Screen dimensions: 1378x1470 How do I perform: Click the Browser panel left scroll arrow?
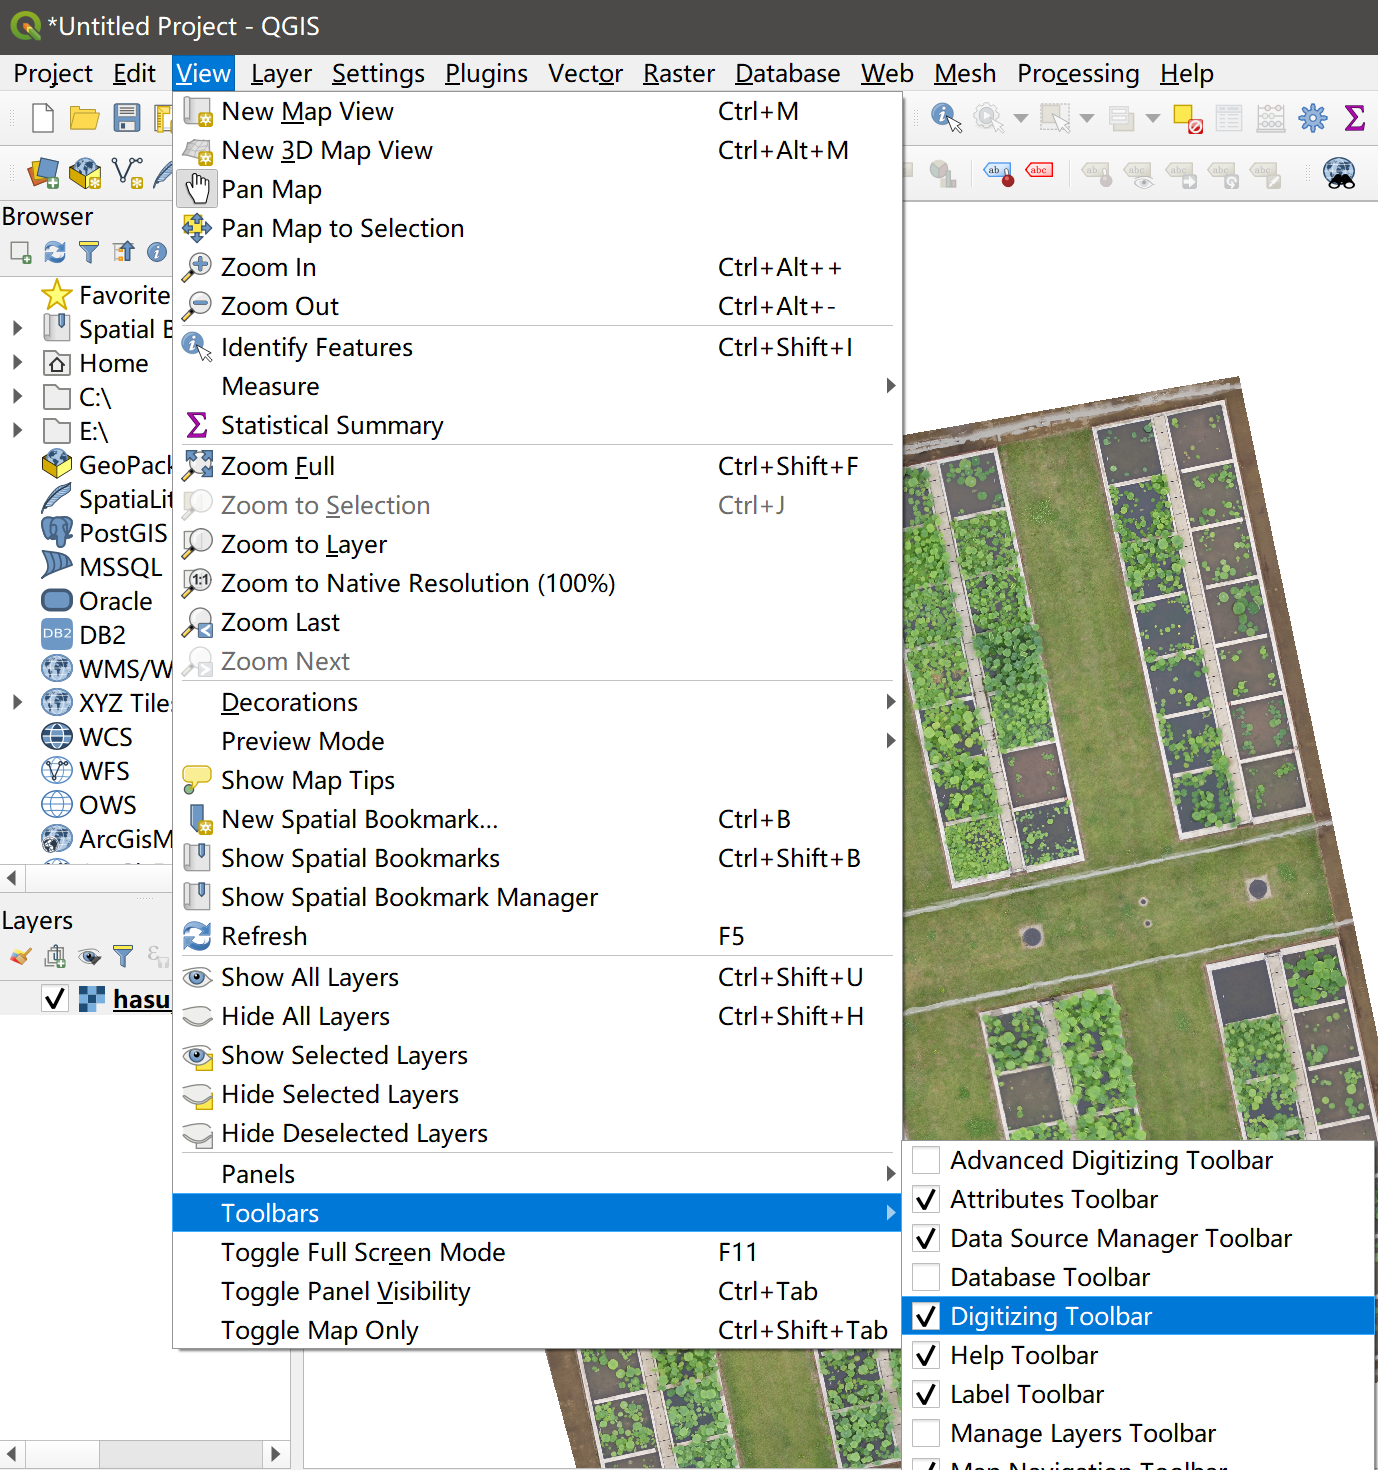[11, 878]
